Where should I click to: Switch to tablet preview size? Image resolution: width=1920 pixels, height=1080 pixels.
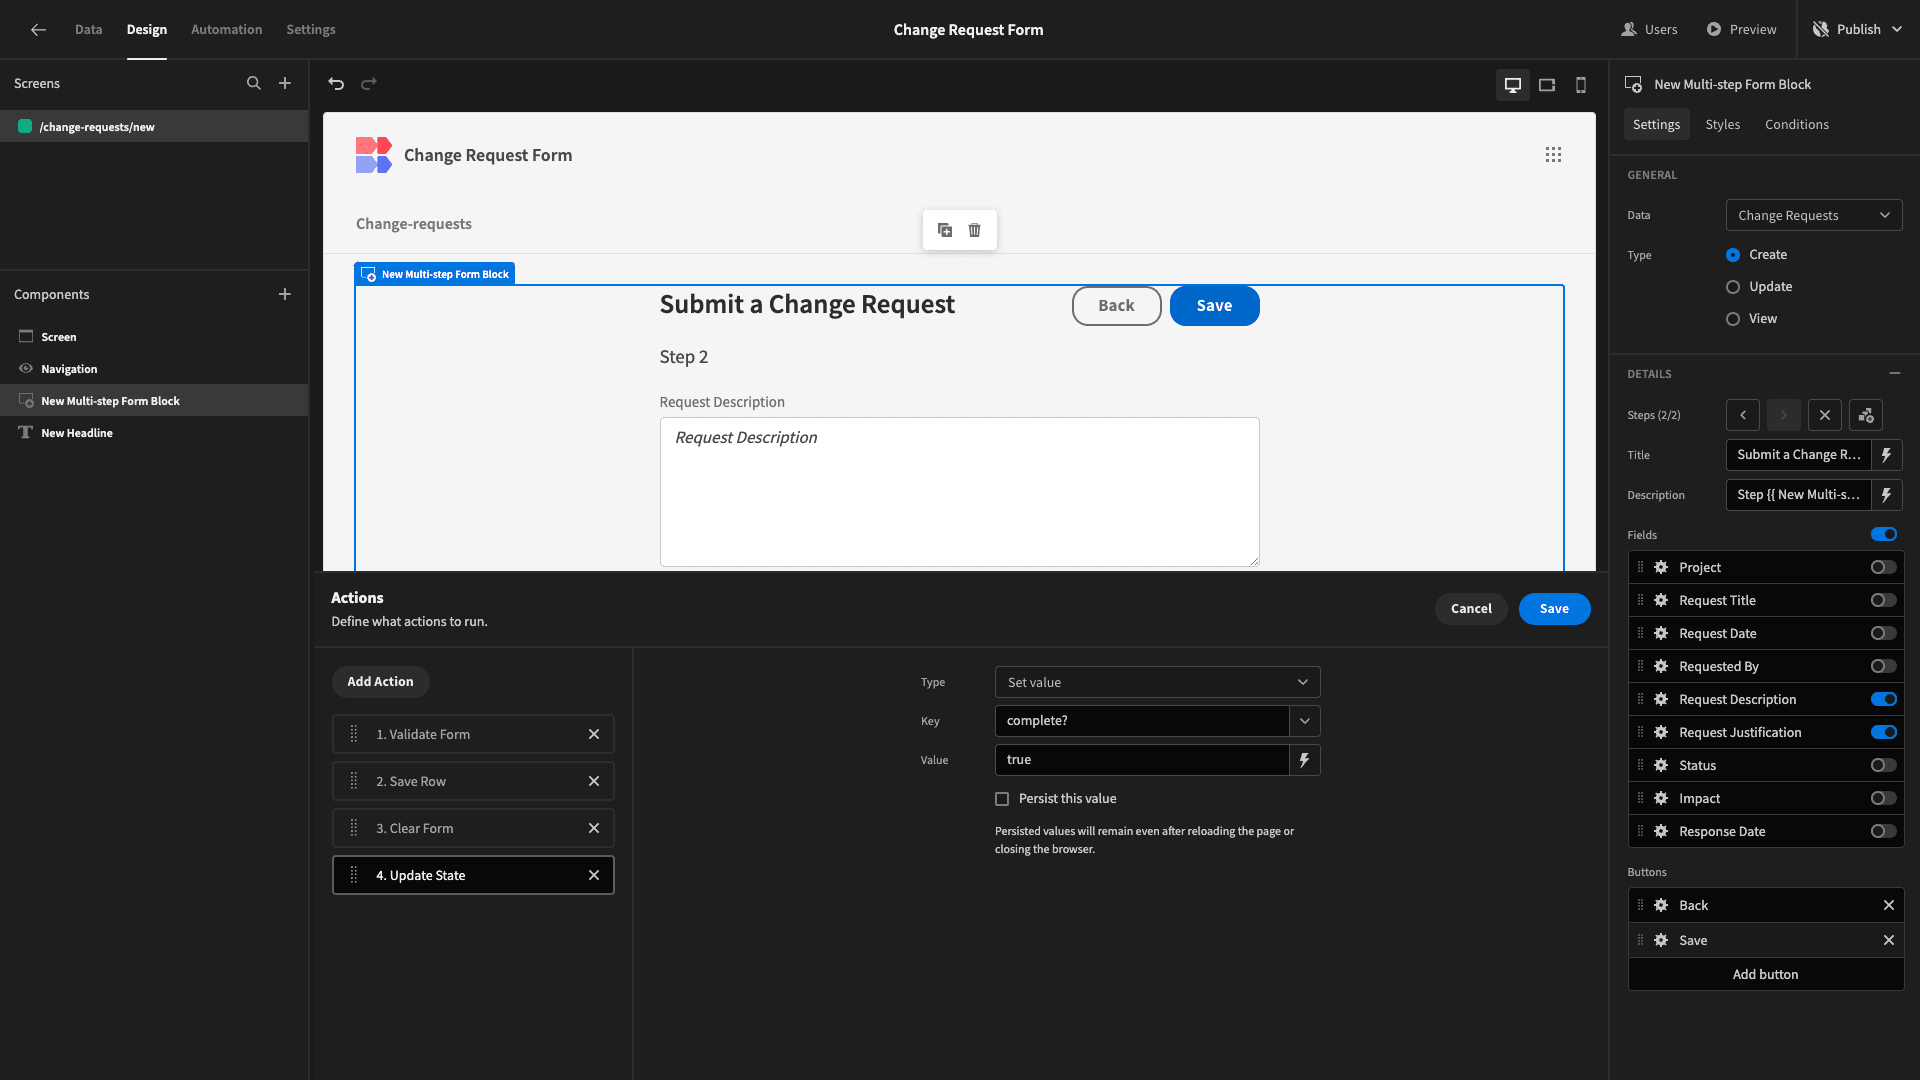click(1547, 85)
